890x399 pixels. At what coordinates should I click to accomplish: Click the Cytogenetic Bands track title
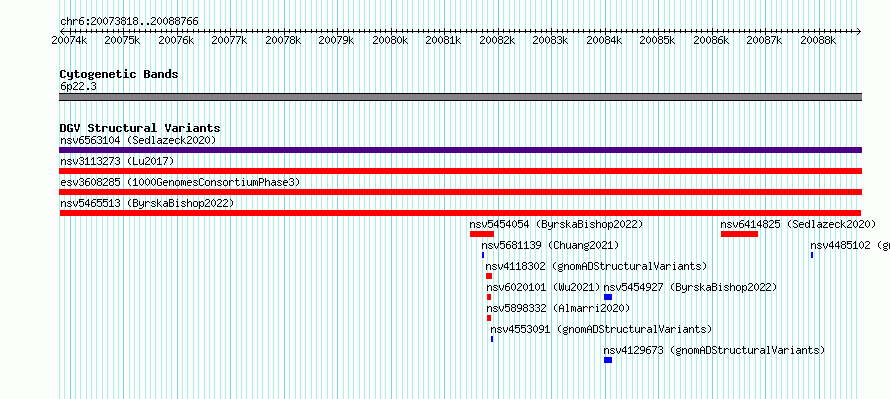[119, 74]
